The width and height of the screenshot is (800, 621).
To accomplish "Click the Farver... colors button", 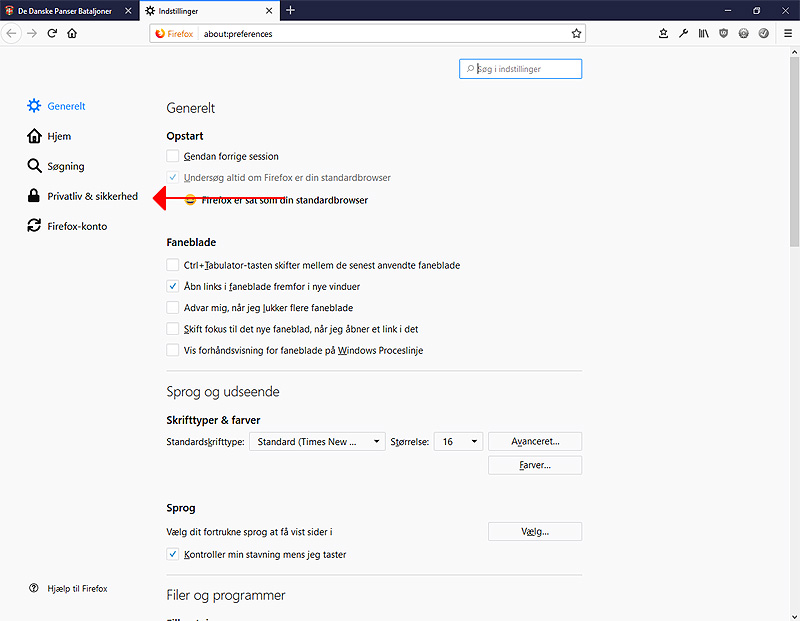I will (x=535, y=465).
